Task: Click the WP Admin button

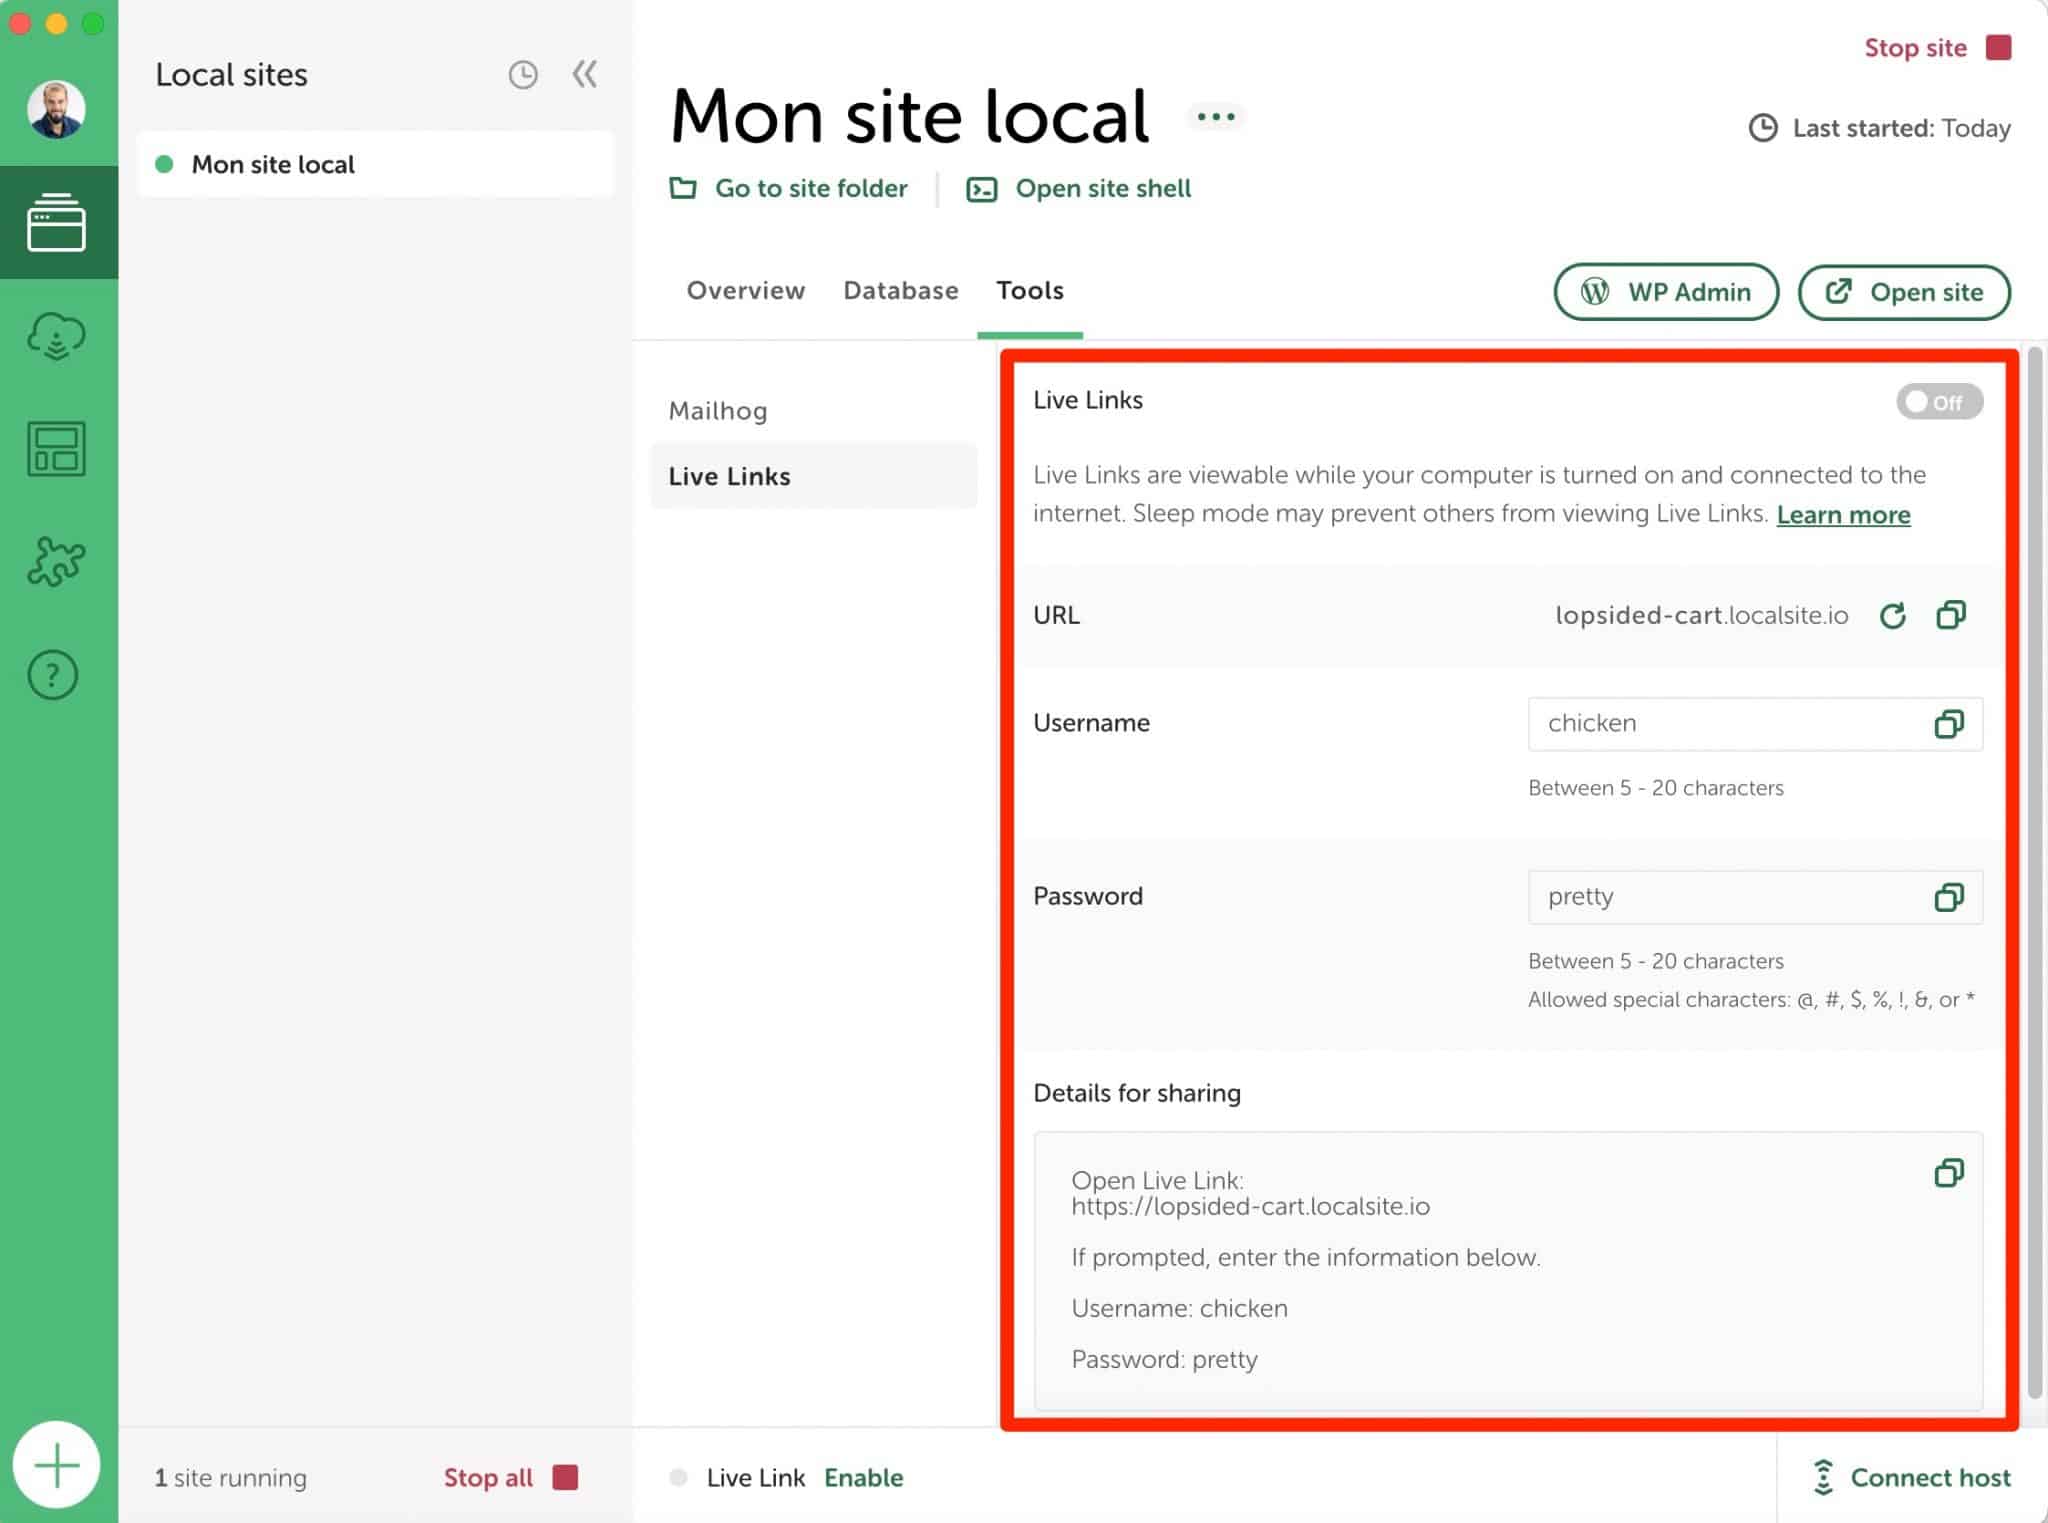Action: 1666,292
